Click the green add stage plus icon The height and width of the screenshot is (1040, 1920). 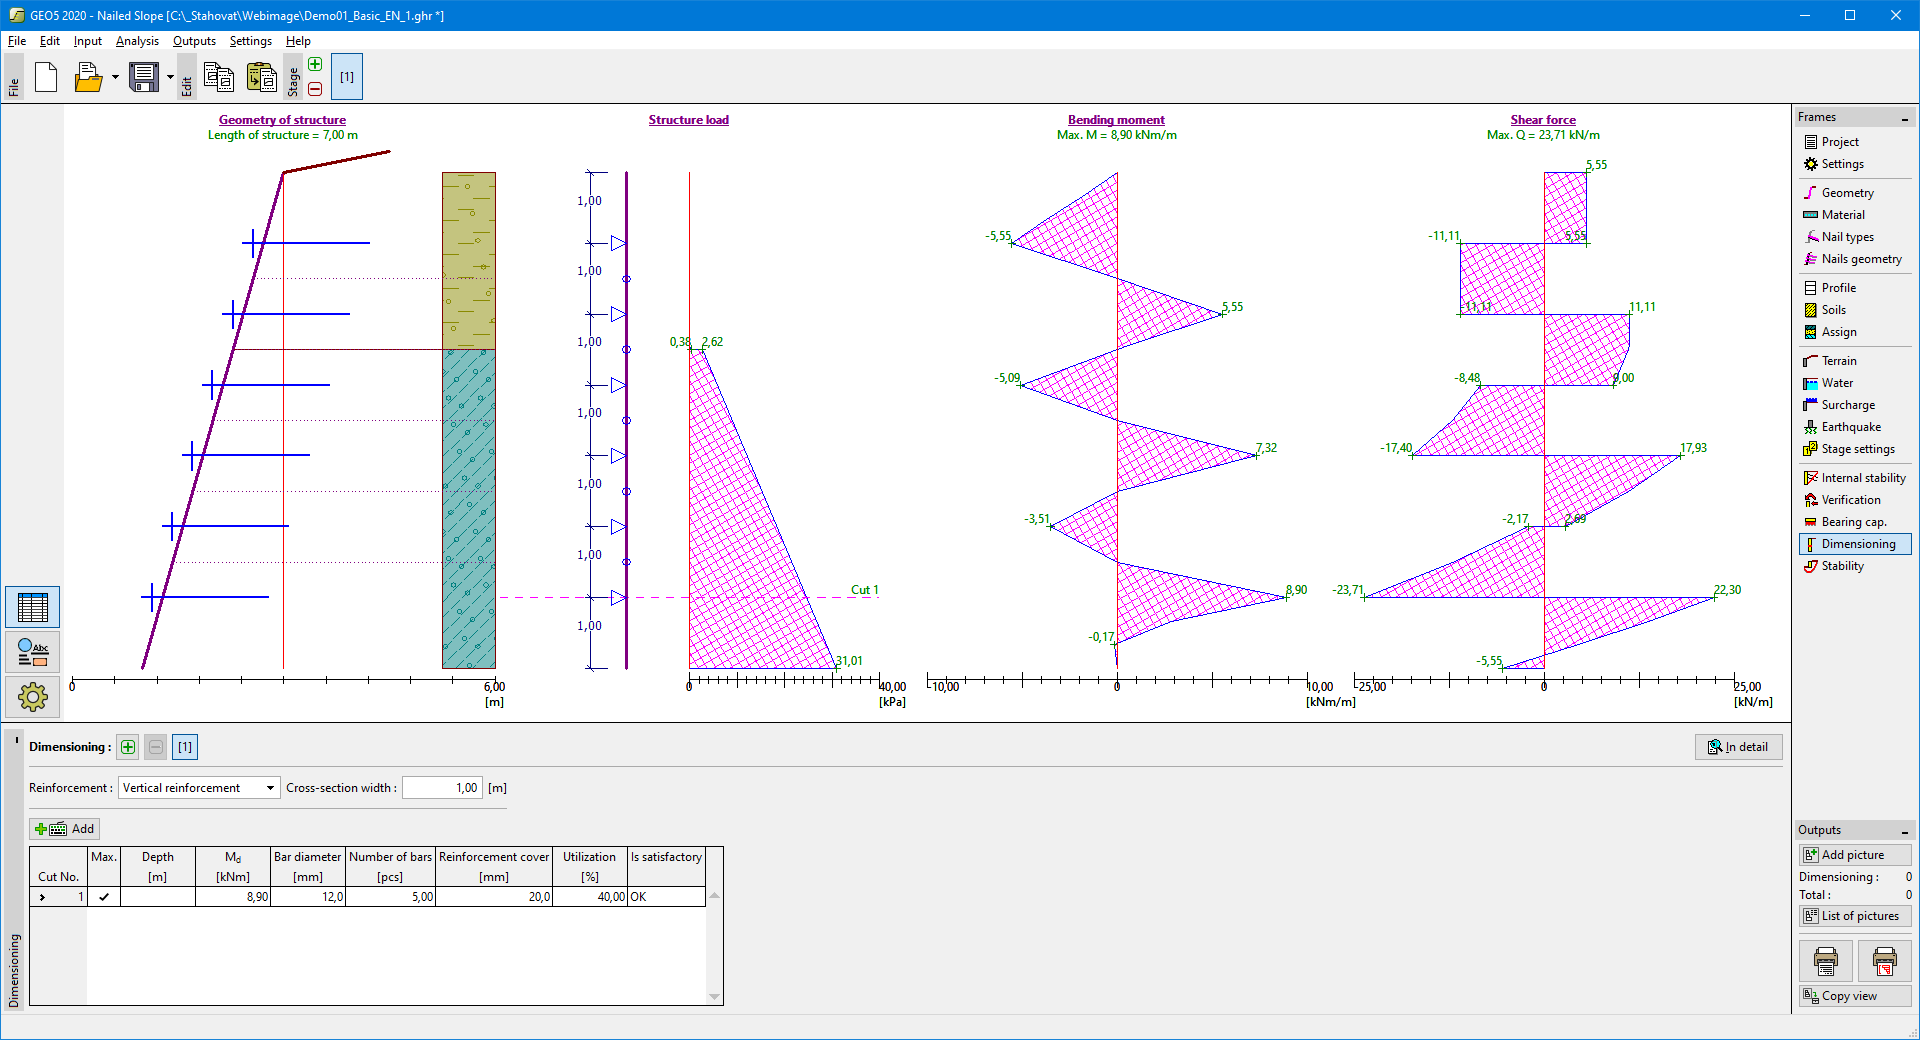click(315, 65)
